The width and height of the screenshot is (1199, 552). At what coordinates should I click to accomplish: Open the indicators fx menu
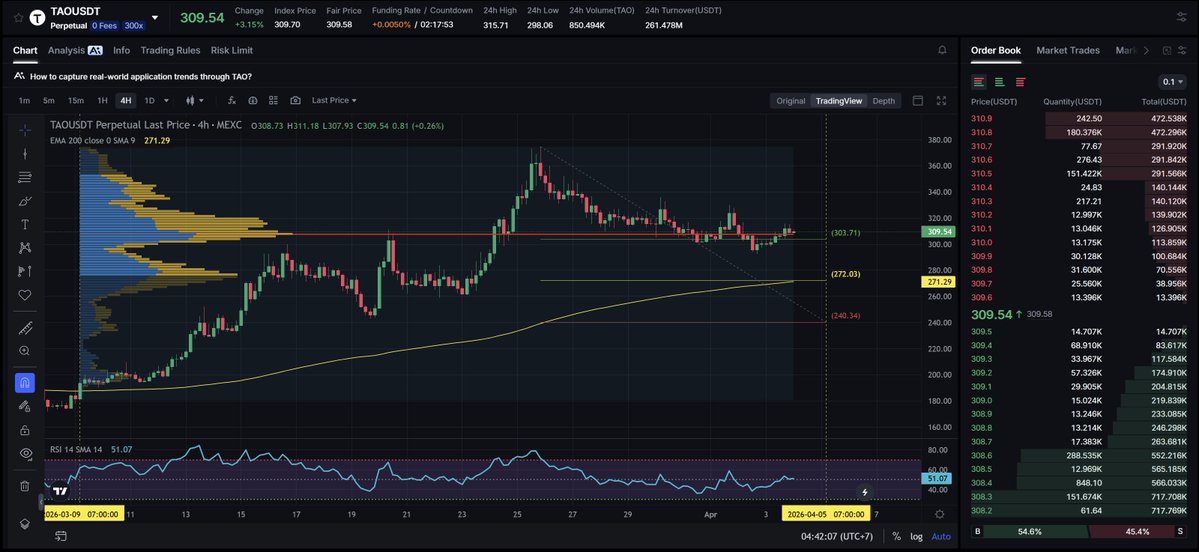click(x=232, y=100)
